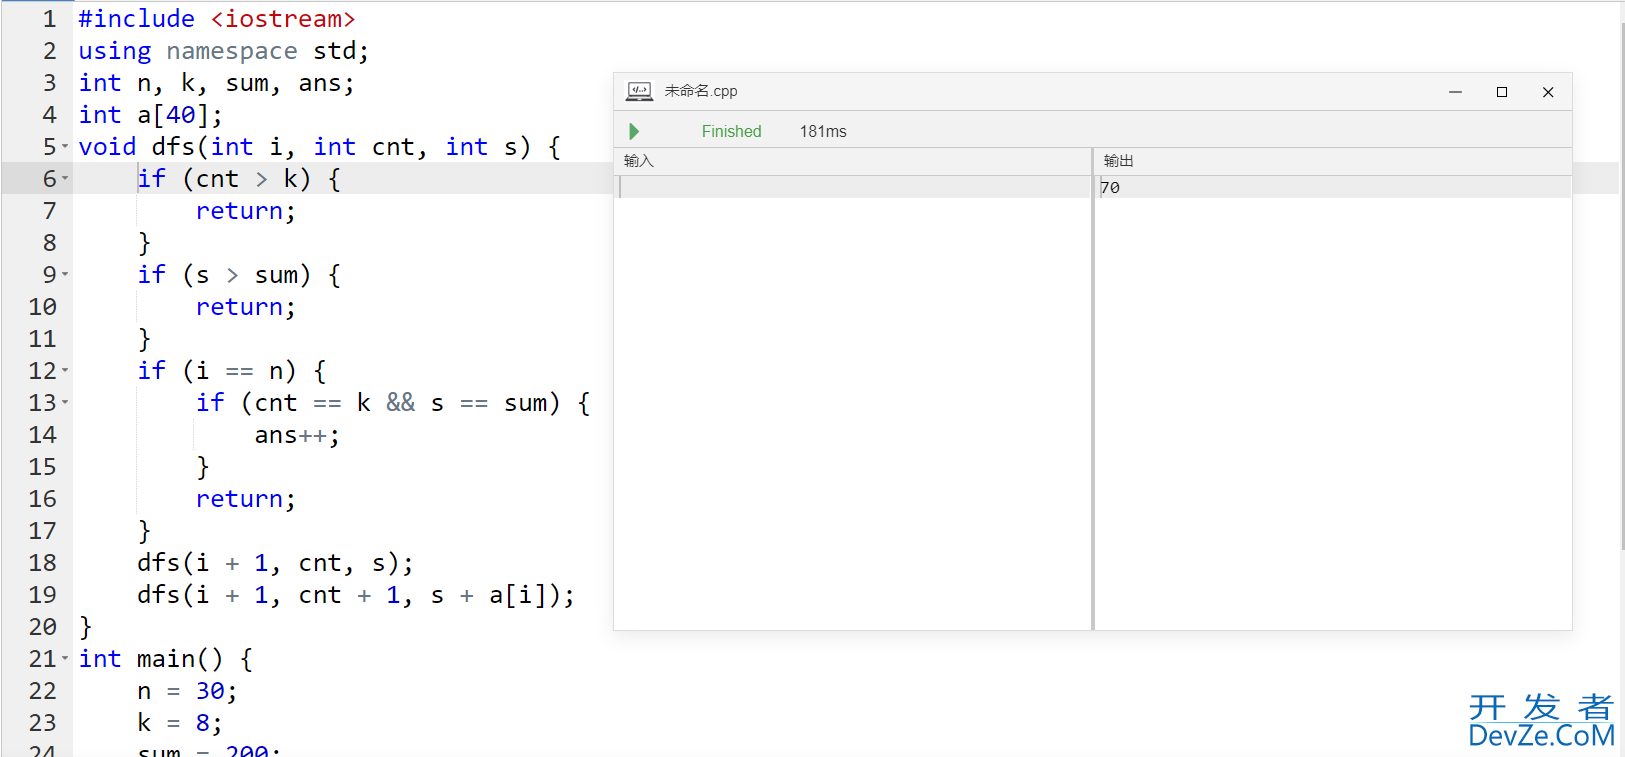Click 'if (cnt == k && s == sum)' line

click(x=393, y=403)
